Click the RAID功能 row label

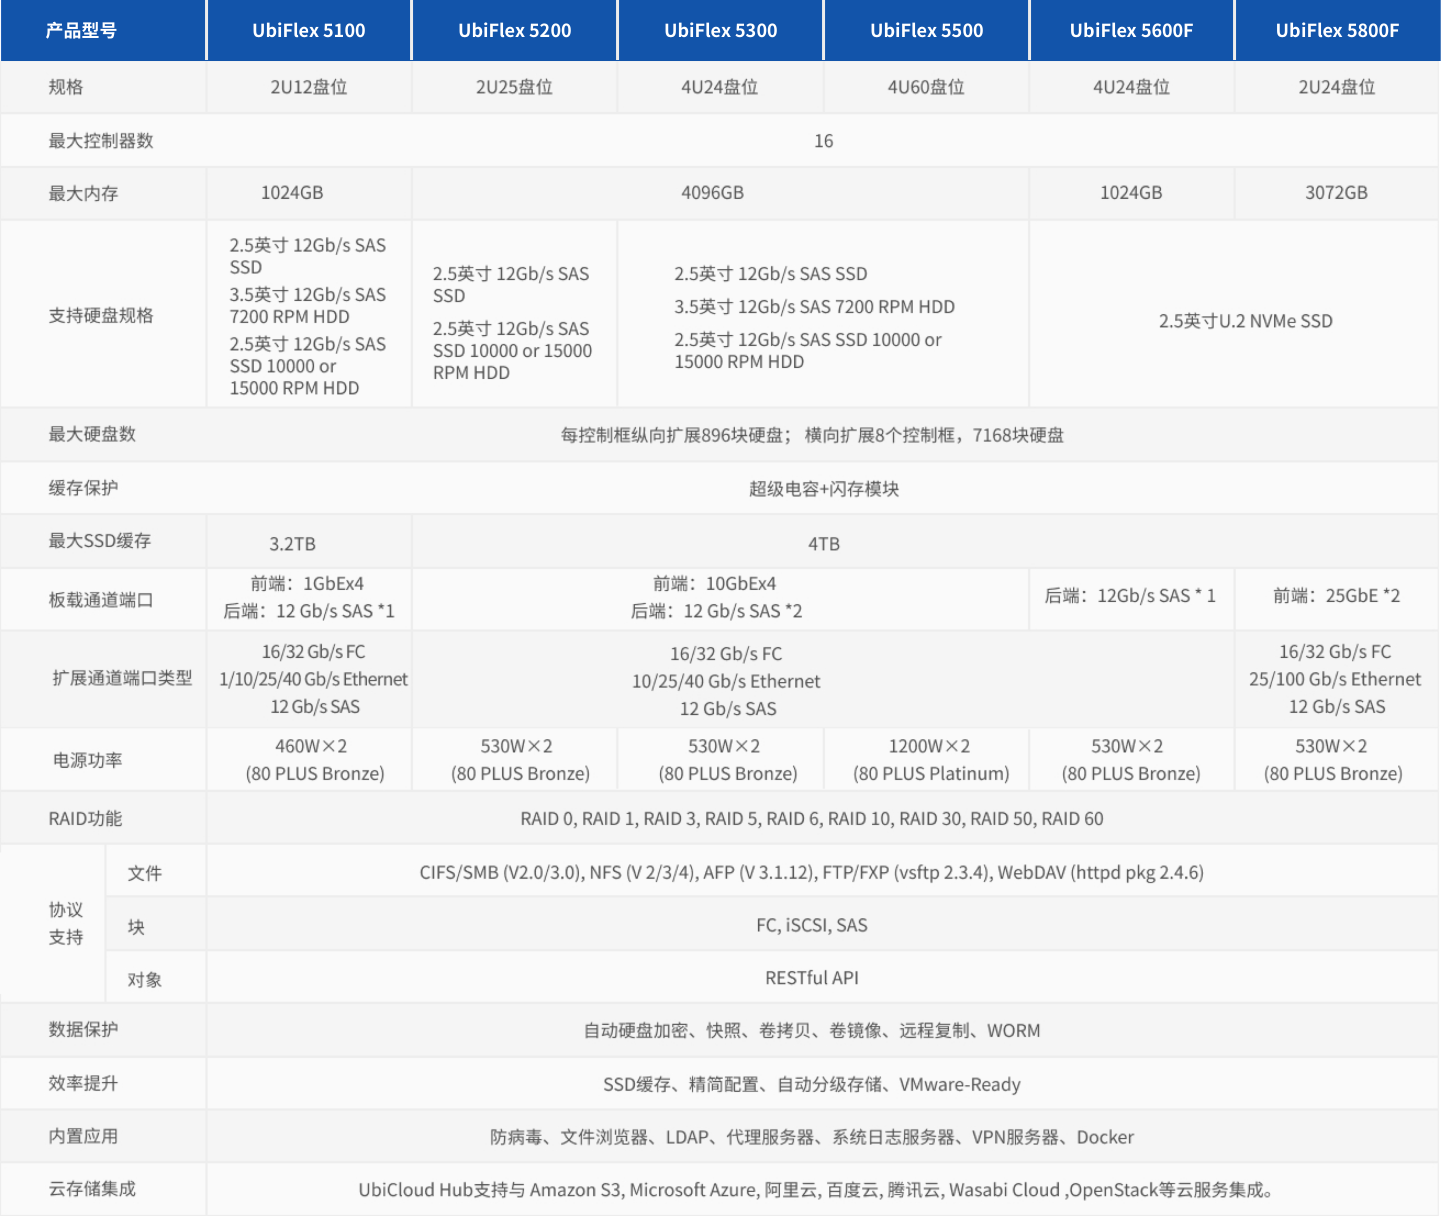85,819
